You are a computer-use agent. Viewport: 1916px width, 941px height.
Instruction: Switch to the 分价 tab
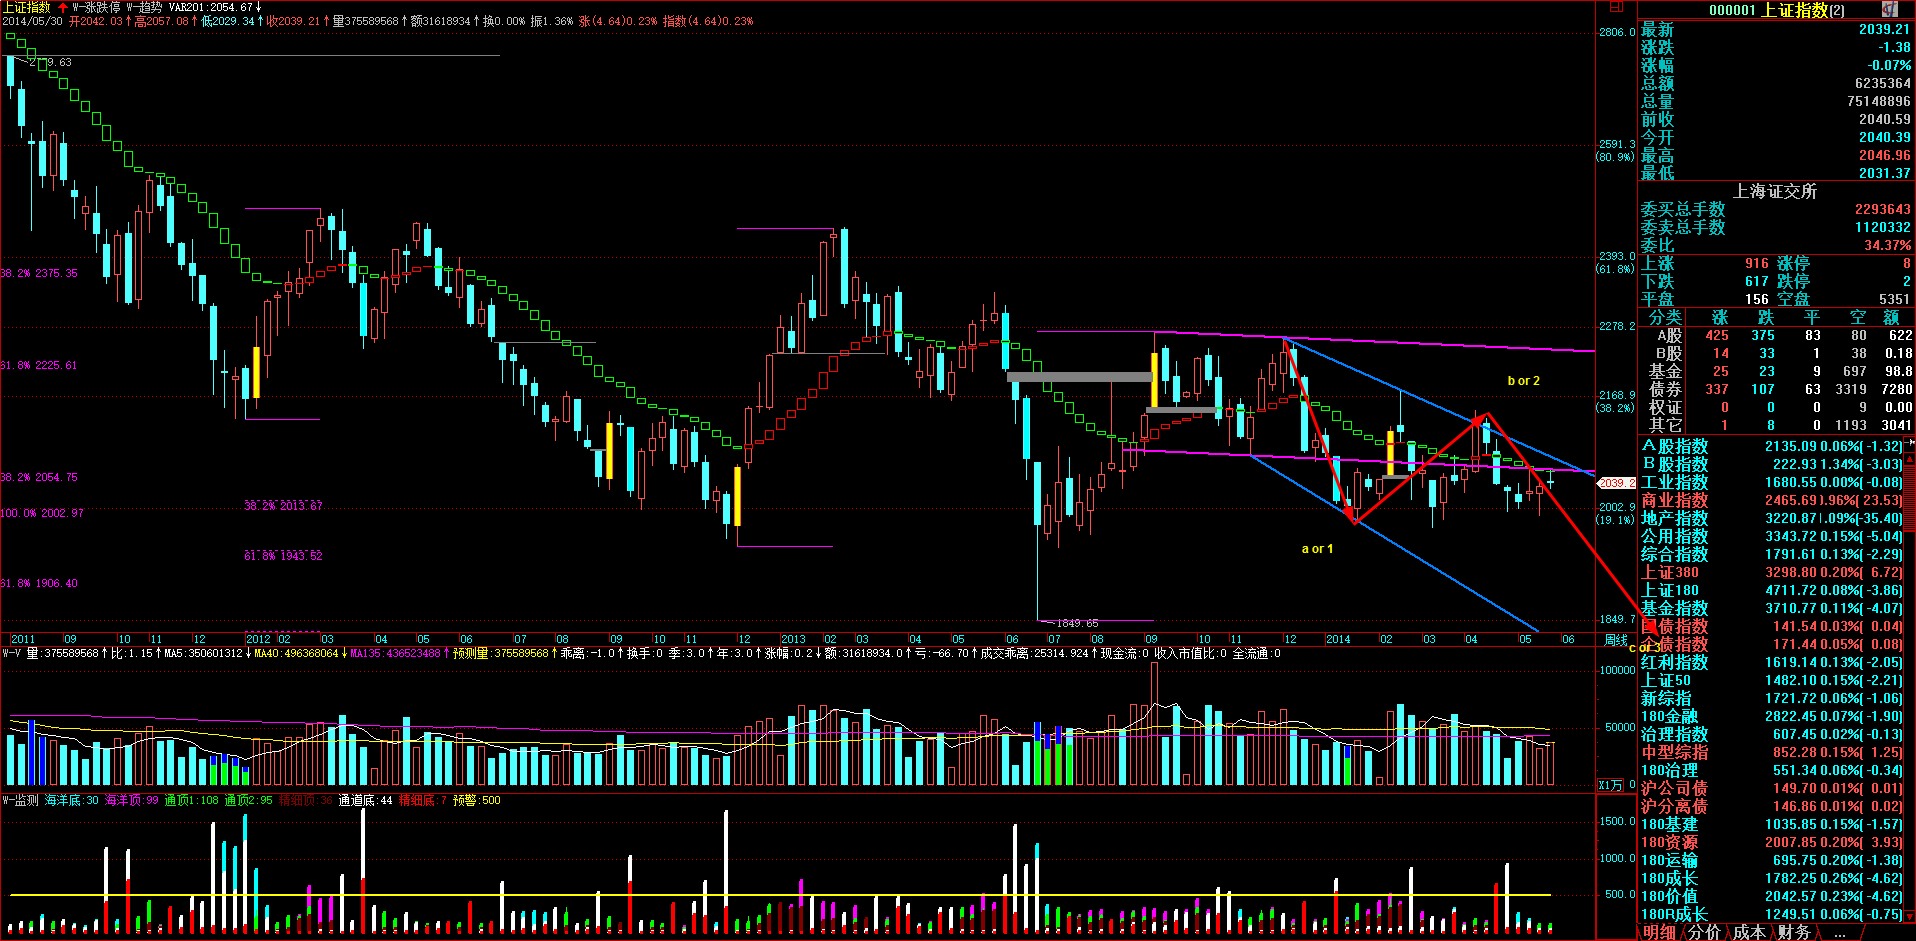pyautogui.click(x=1704, y=932)
